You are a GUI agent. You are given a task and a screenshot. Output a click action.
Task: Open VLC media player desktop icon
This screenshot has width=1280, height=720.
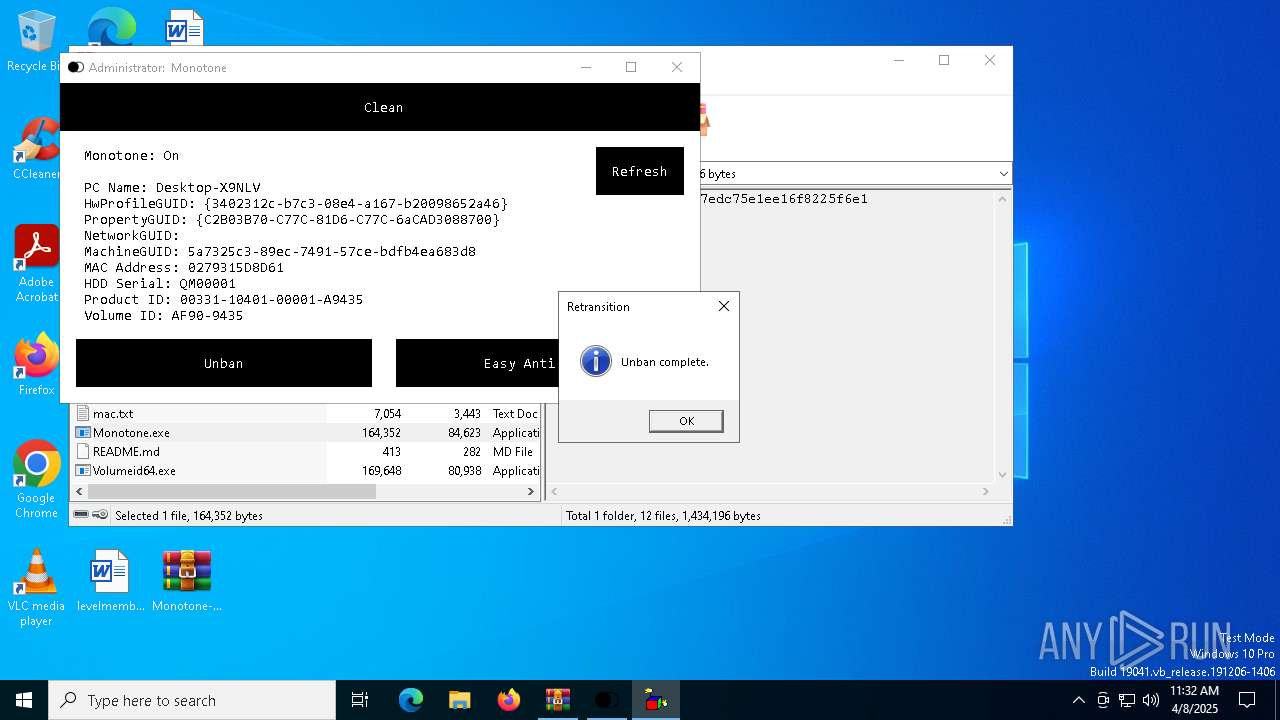point(36,588)
